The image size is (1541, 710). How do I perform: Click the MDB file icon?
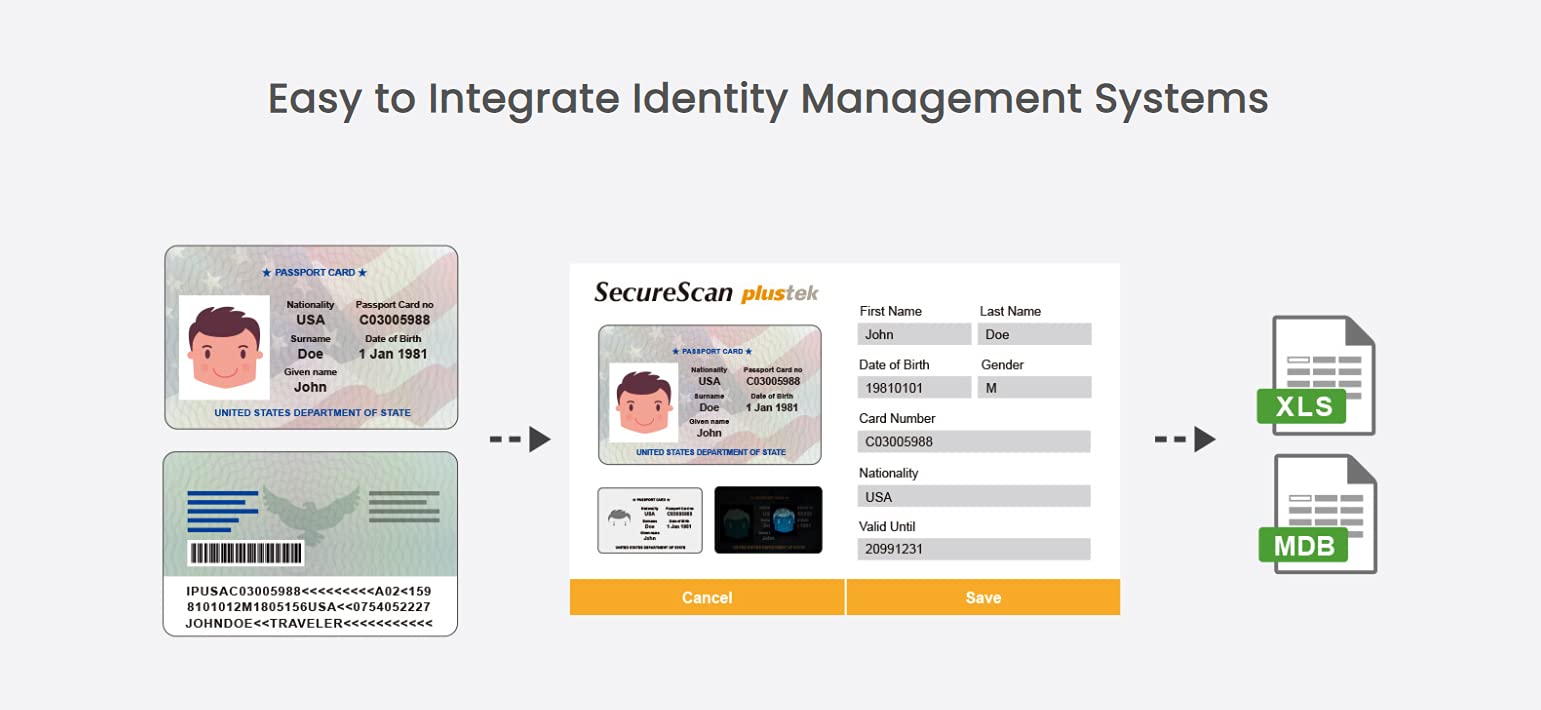[1317, 514]
